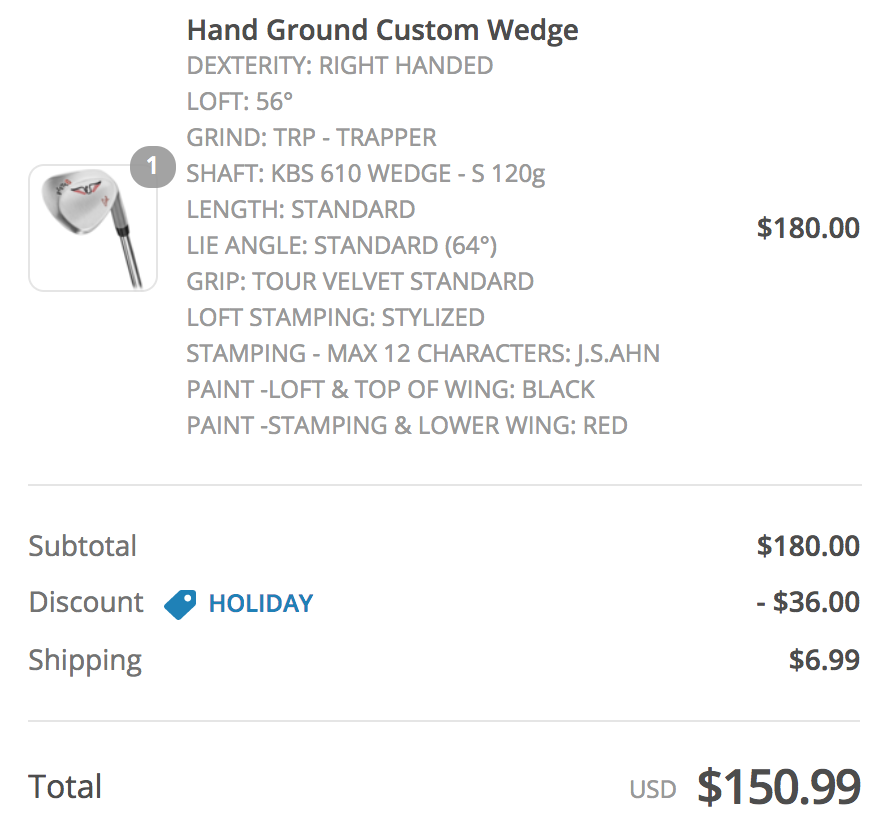Click the quantity badge showing 1

pos(152,167)
